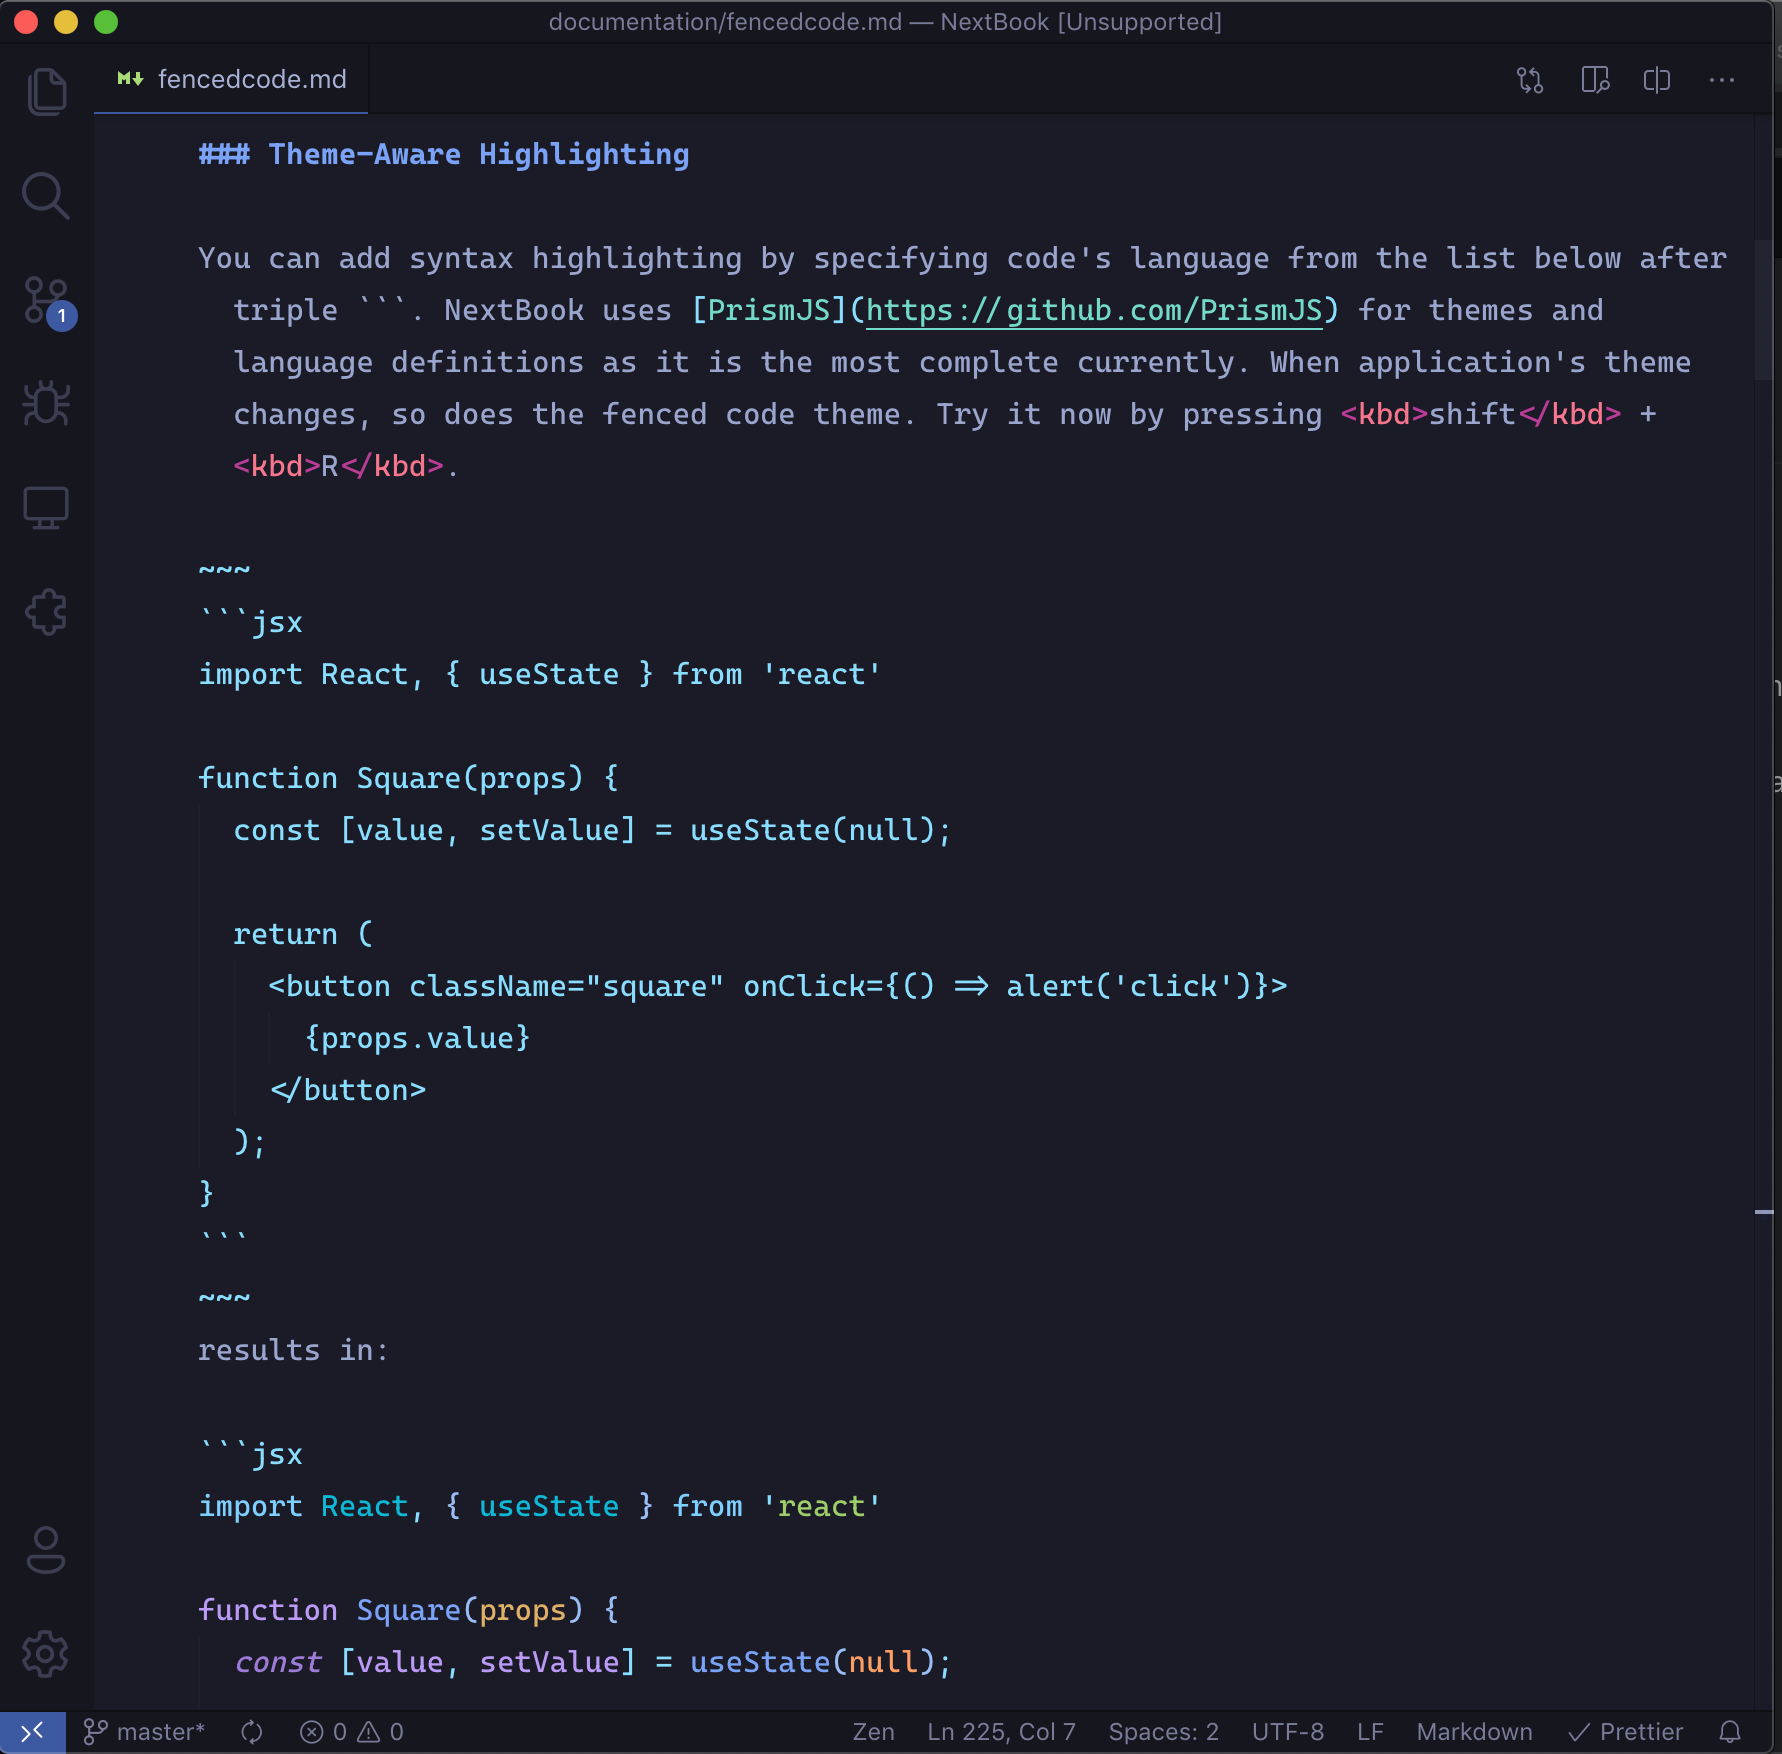This screenshot has width=1782, height=1754.
Task: Click the 'return (' code line
Action: 303,934
